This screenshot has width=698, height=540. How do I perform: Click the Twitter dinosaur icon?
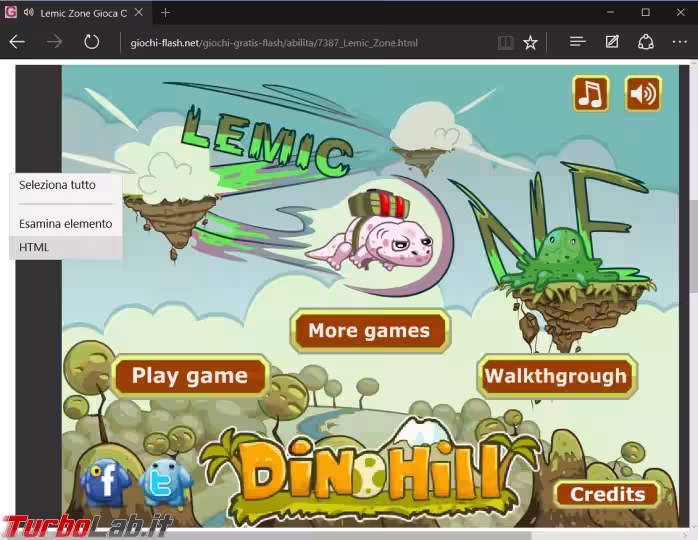click(164, 483)
